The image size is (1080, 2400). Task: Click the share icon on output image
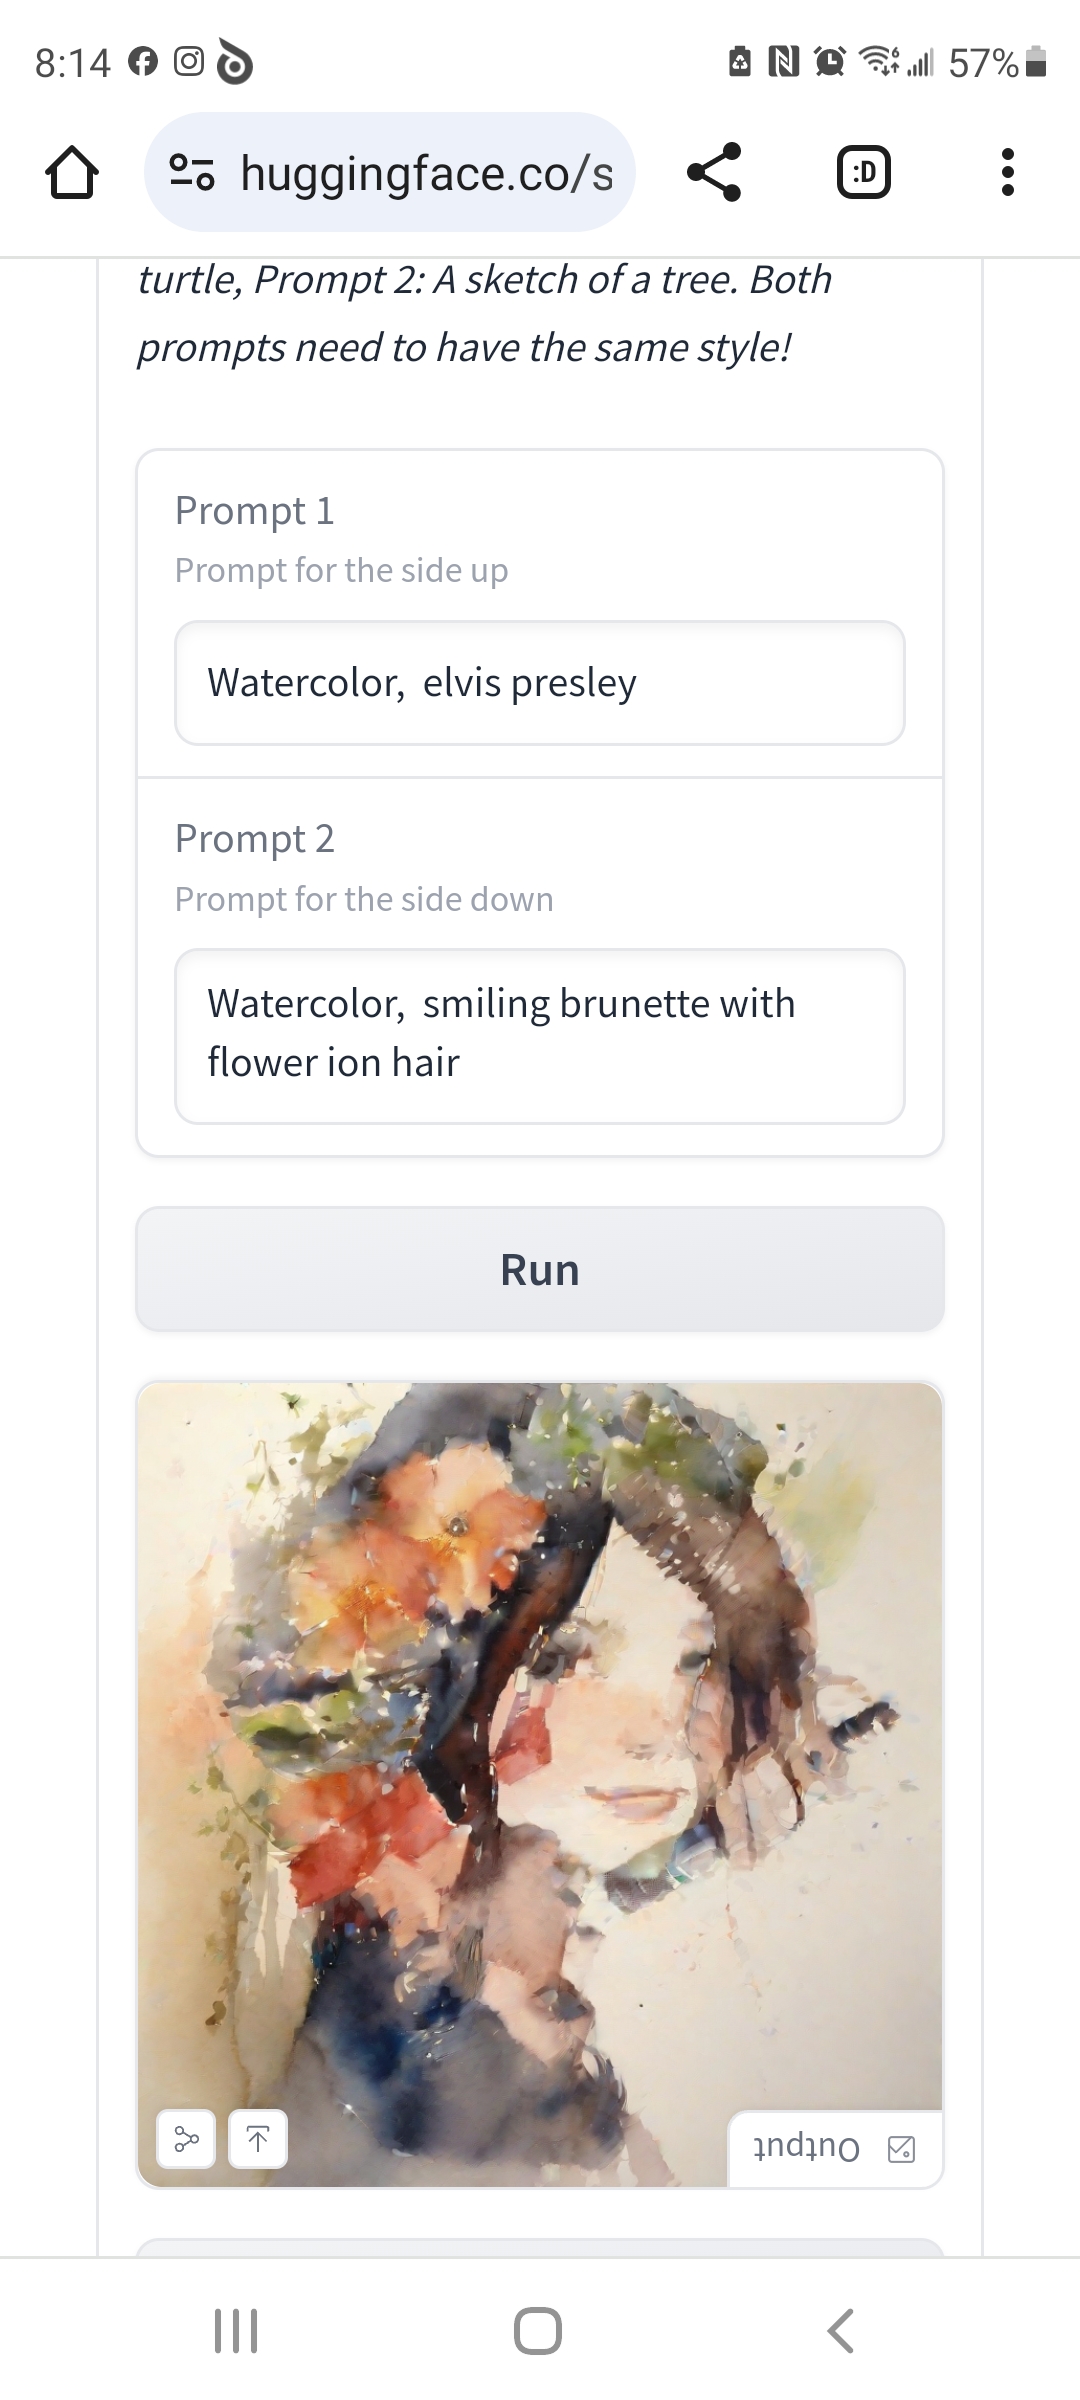pyautogui.click(x=187, y=2139)
